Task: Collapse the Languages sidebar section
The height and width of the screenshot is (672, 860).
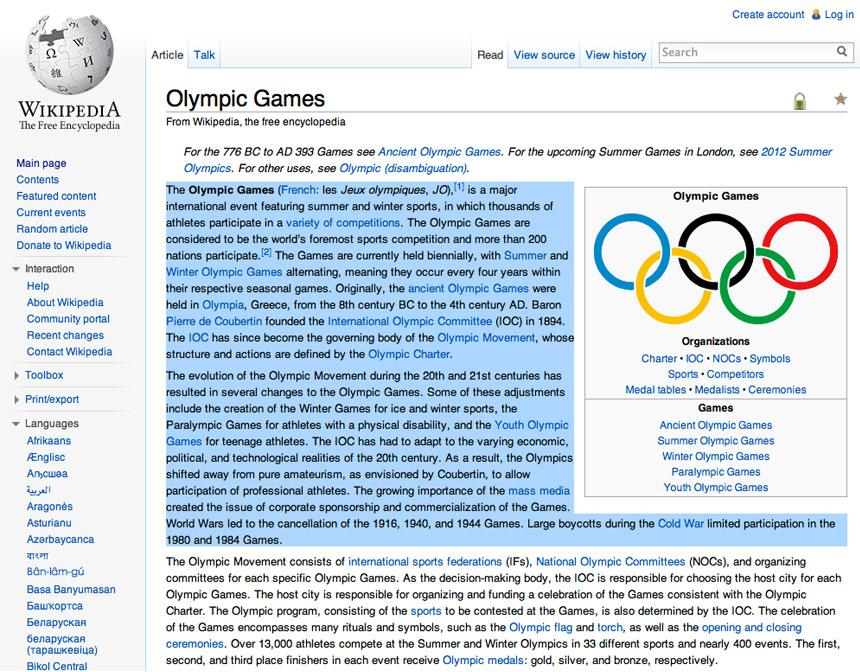Action: (16, 423)
